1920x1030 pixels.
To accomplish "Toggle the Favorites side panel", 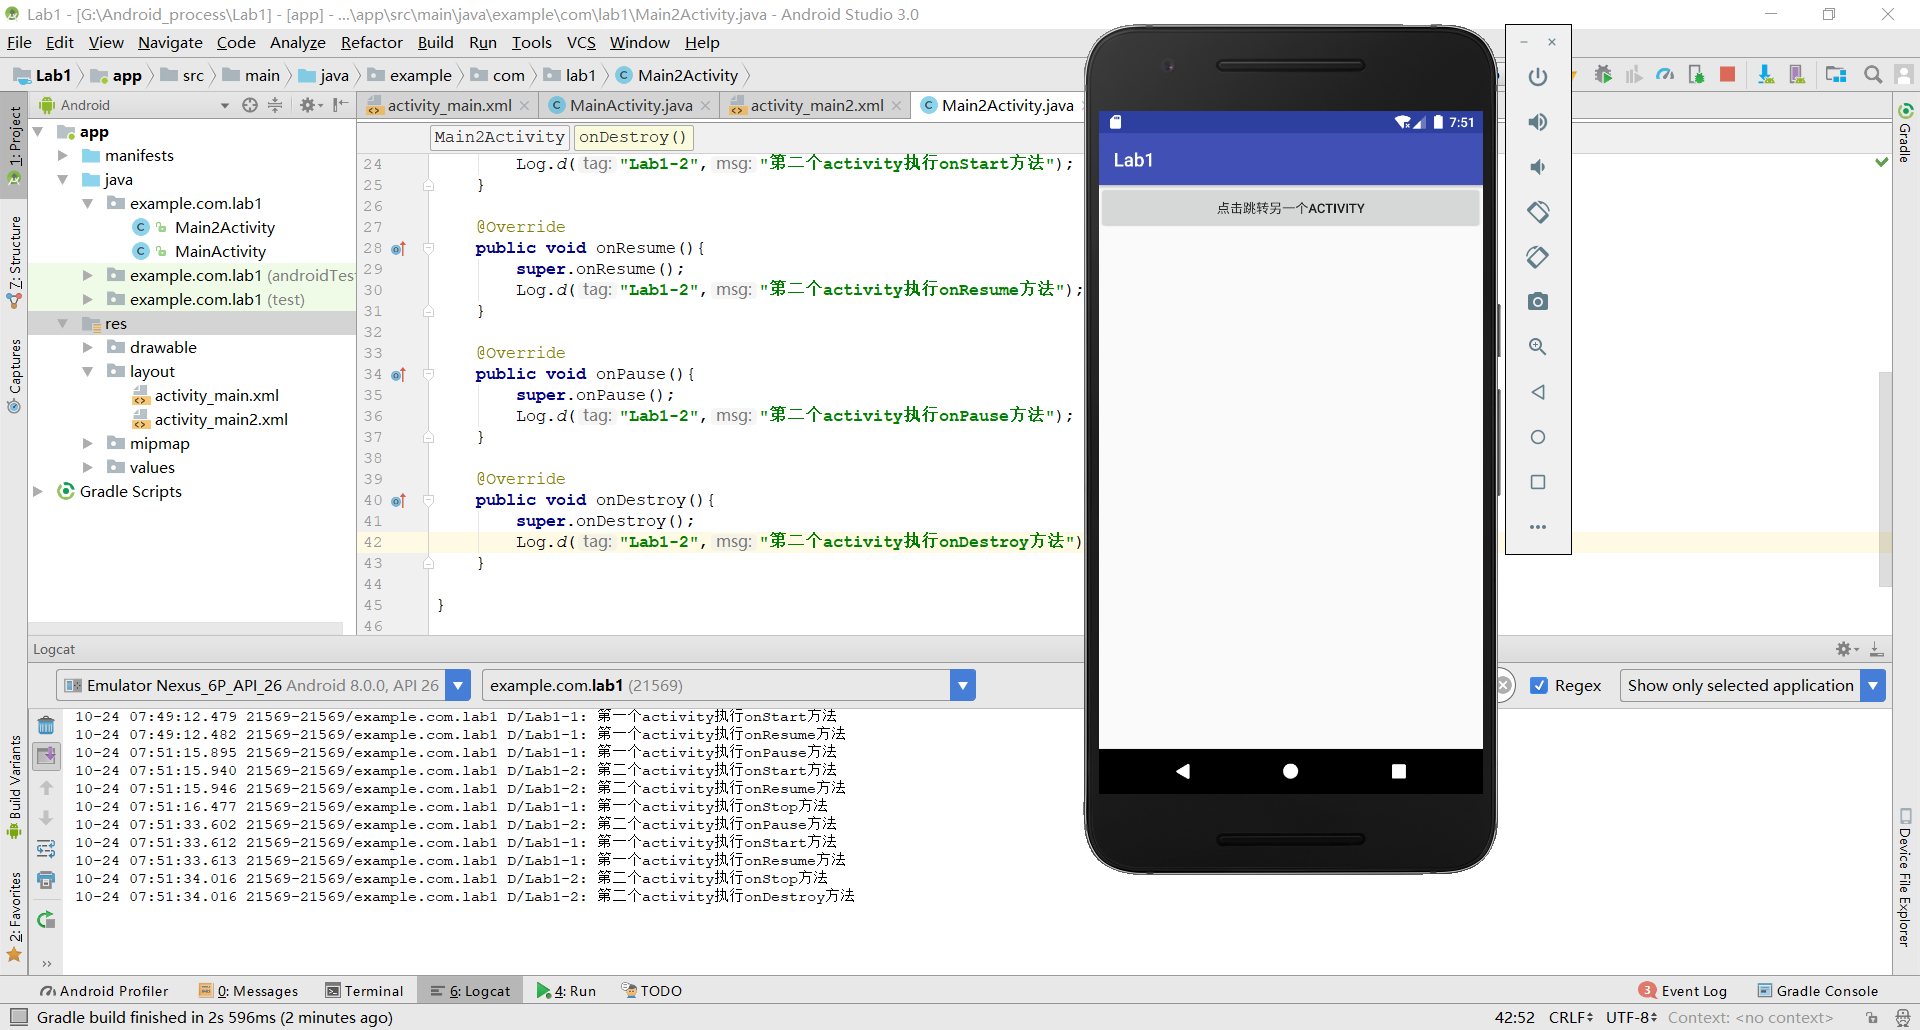I will [x=14, y=916].
